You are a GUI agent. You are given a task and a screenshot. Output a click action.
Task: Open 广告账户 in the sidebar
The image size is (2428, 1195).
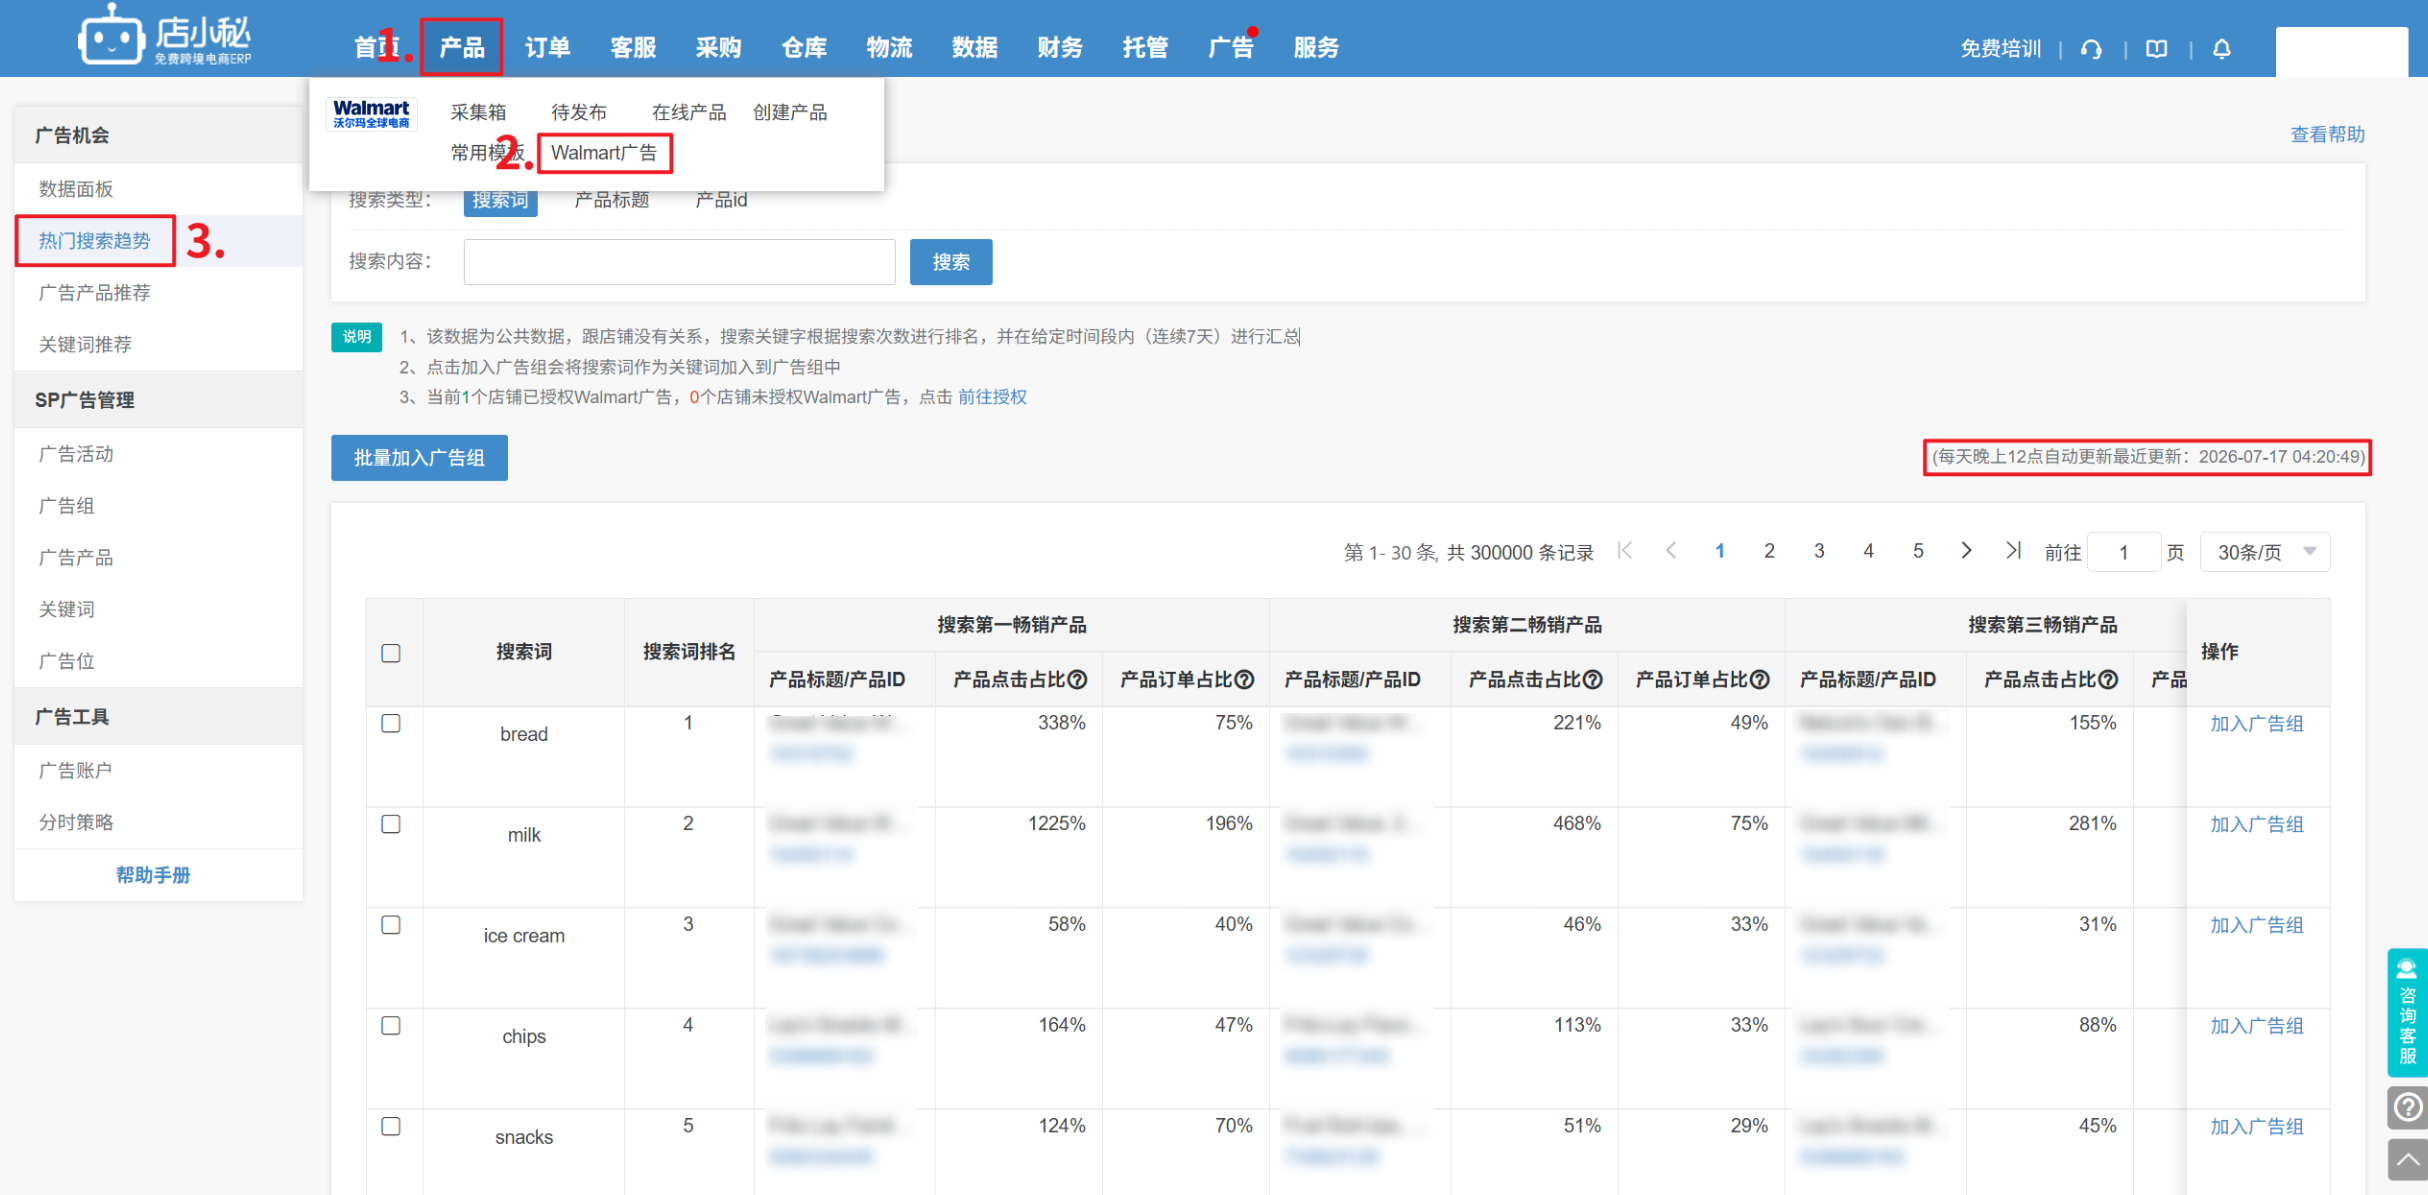tap(75, 770)
